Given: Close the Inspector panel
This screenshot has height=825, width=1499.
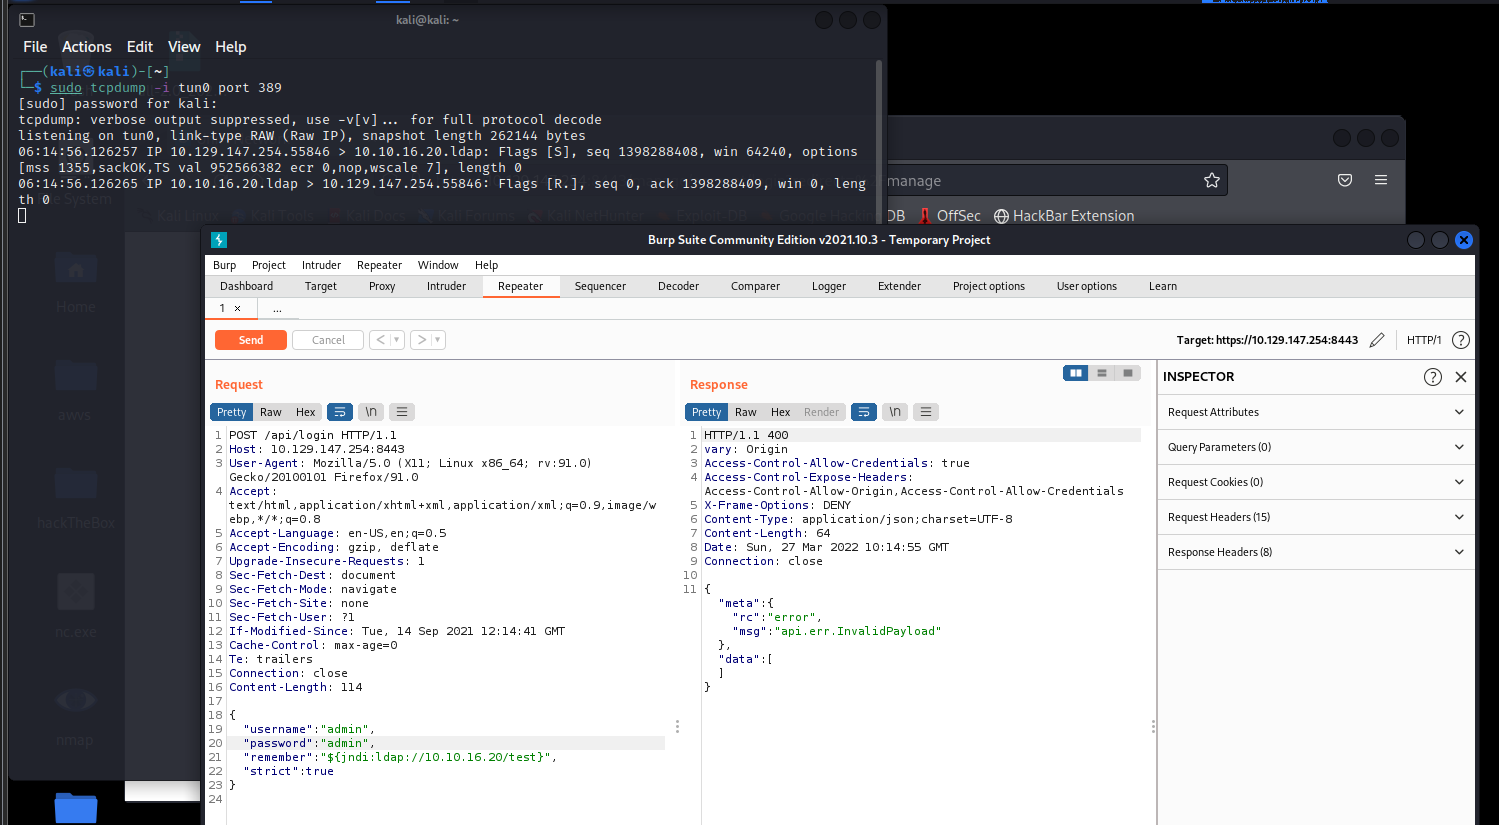Looking at the screenshot, I should pos(1461,377).
